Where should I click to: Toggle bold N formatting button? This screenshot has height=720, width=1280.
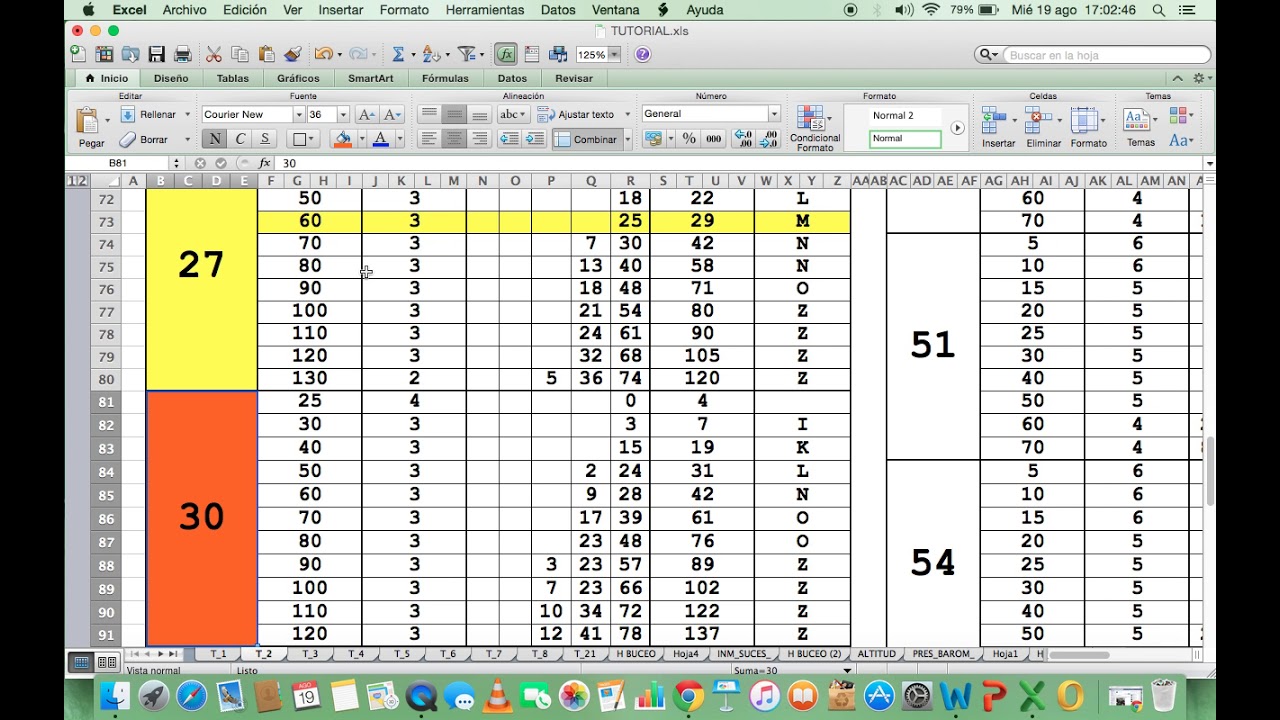(x=214, y=139)
